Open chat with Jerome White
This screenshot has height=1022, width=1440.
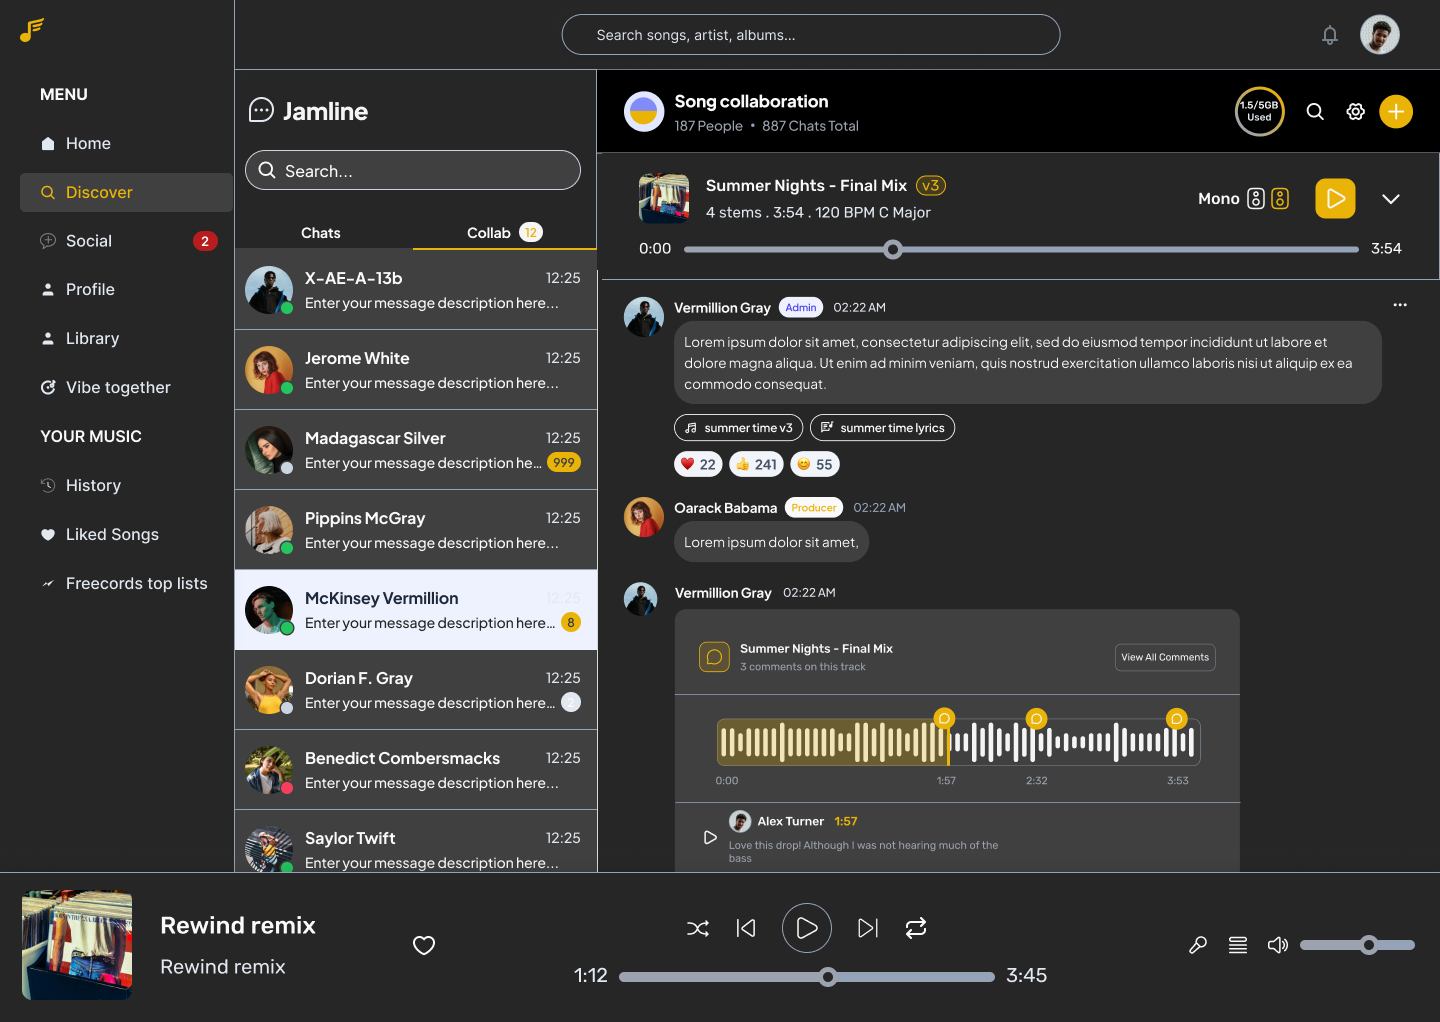click(x=416, y=370)
